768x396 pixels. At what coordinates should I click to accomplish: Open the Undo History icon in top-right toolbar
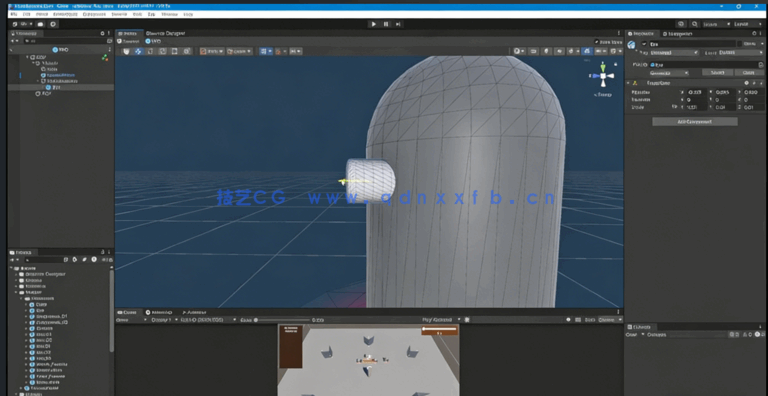[681, 24]
